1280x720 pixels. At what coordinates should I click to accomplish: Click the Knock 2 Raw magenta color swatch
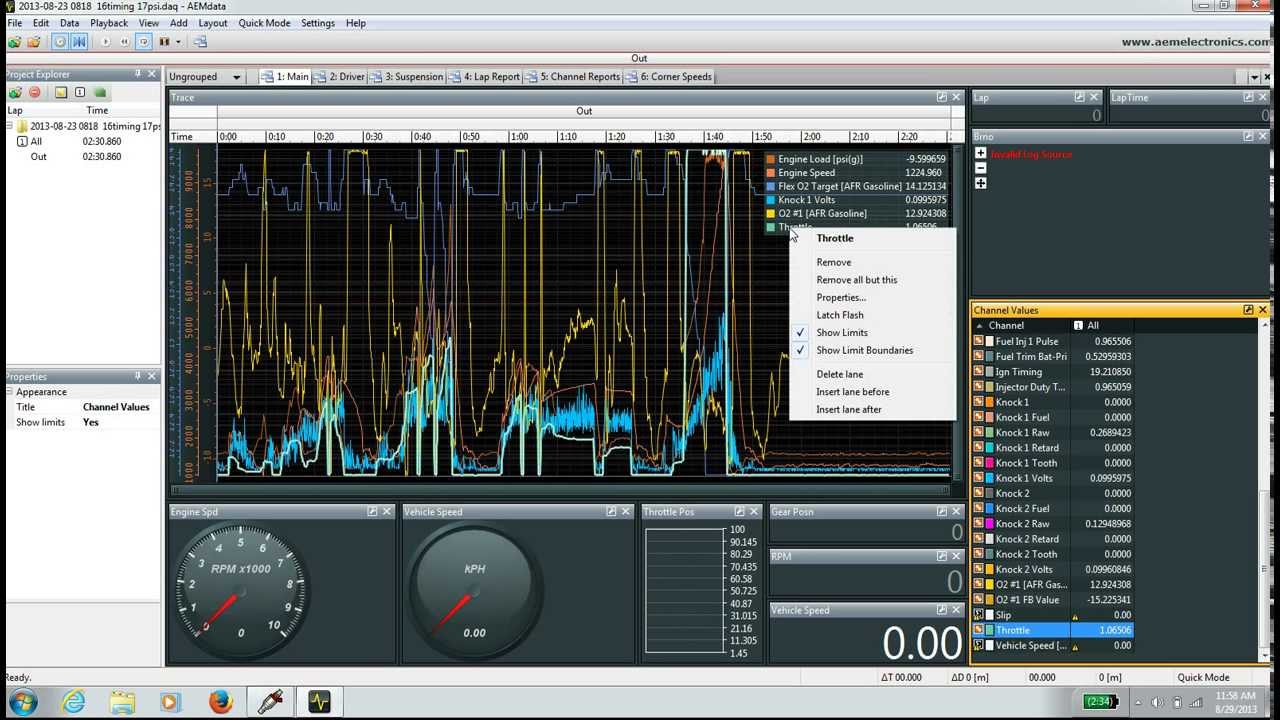[989, 524]
